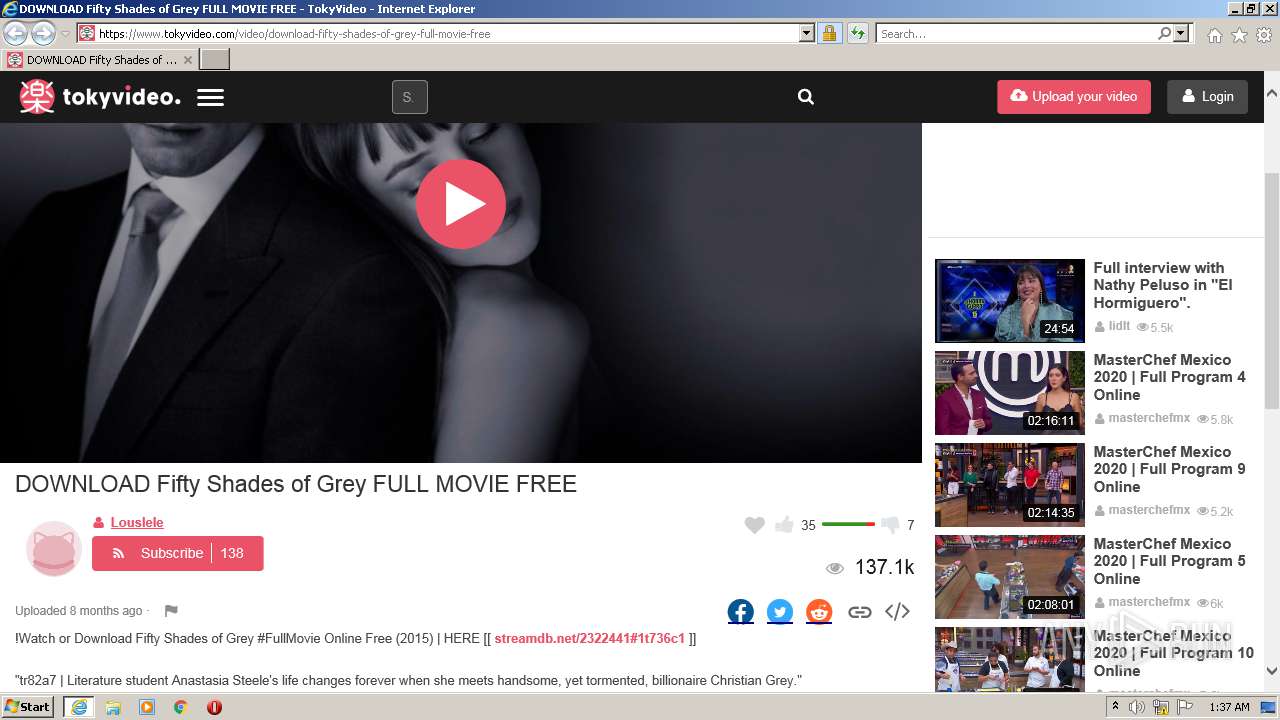
Task: Open the Chrome taskbar icon
Action: pos(180,707)
